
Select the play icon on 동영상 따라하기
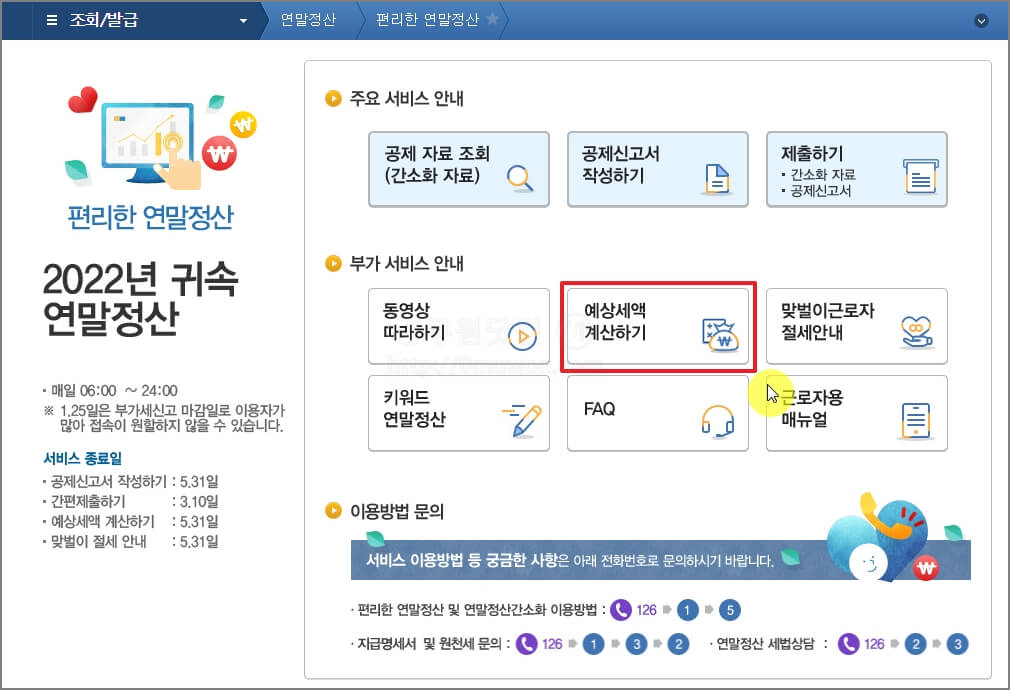tap(521, 337)
